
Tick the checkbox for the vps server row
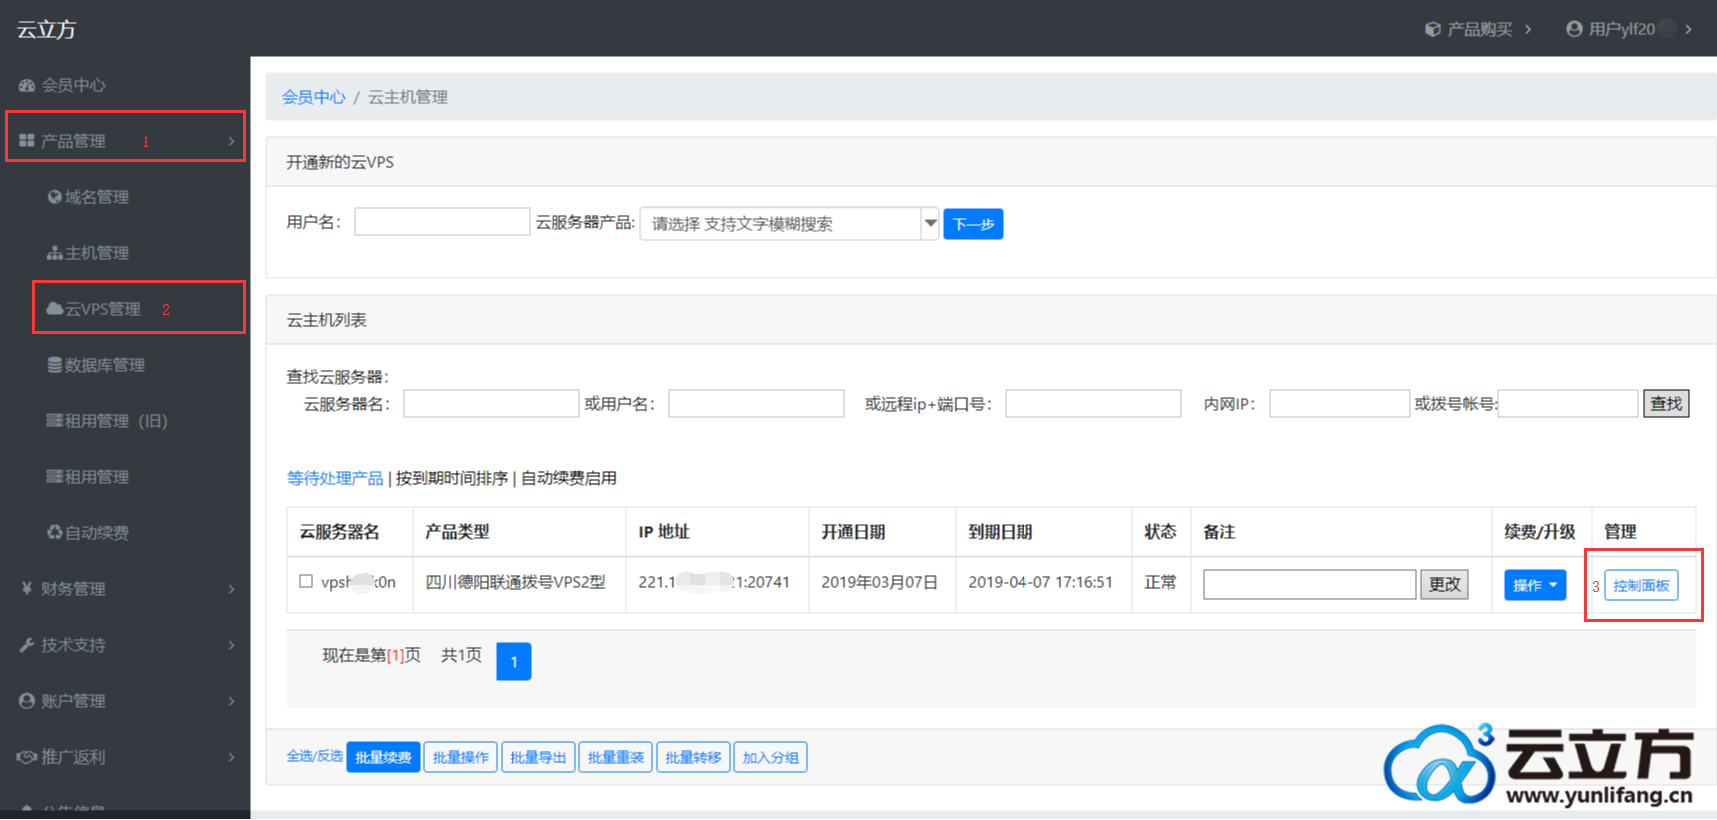pyautogui.click(x=306, y=581)
